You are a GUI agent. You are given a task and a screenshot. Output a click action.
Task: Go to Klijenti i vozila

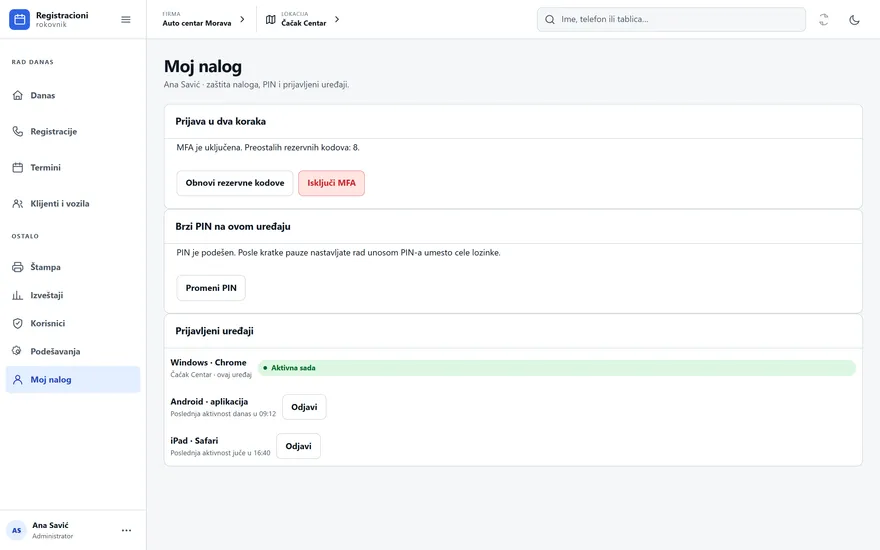(73, 204)
